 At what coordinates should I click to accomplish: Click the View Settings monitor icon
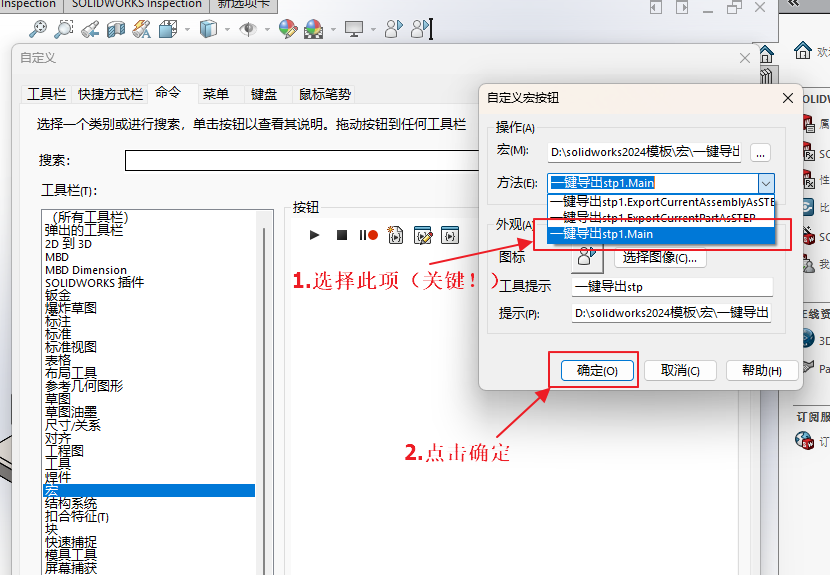[354, 29]
